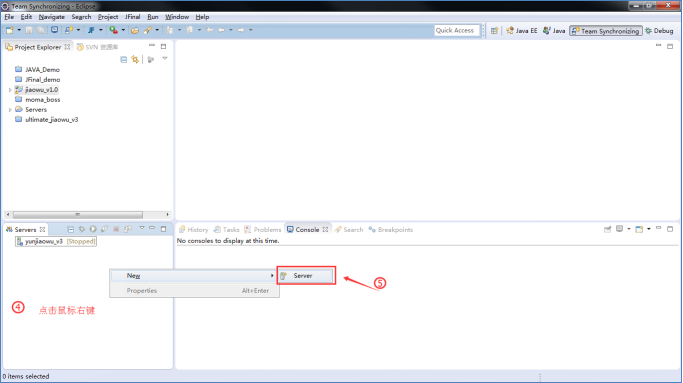
Task: Toggle Link with Editor in Project Explorer
Action: (x=135, y=59)
